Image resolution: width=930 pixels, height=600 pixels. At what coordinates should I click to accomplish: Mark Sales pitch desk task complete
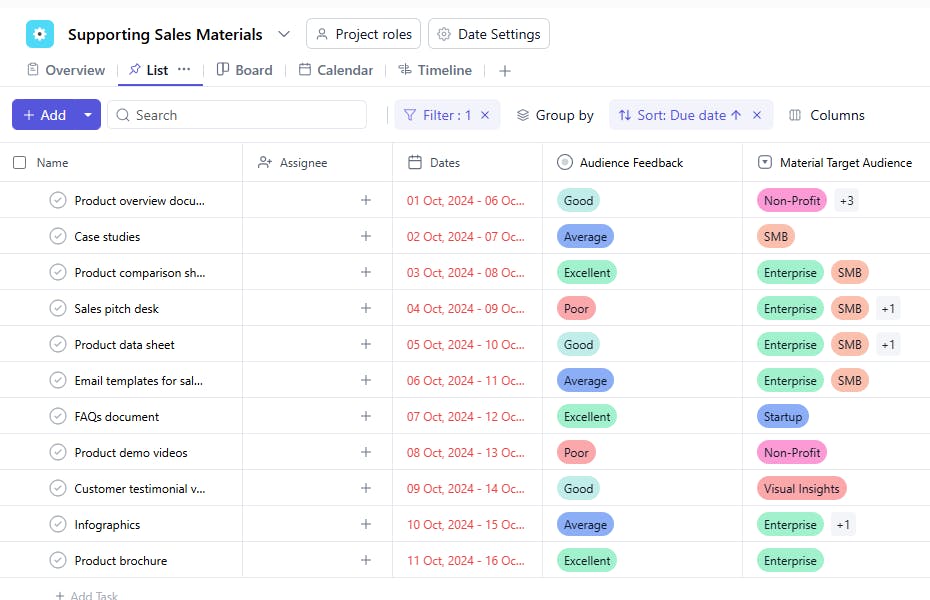(x=58, y=309)
